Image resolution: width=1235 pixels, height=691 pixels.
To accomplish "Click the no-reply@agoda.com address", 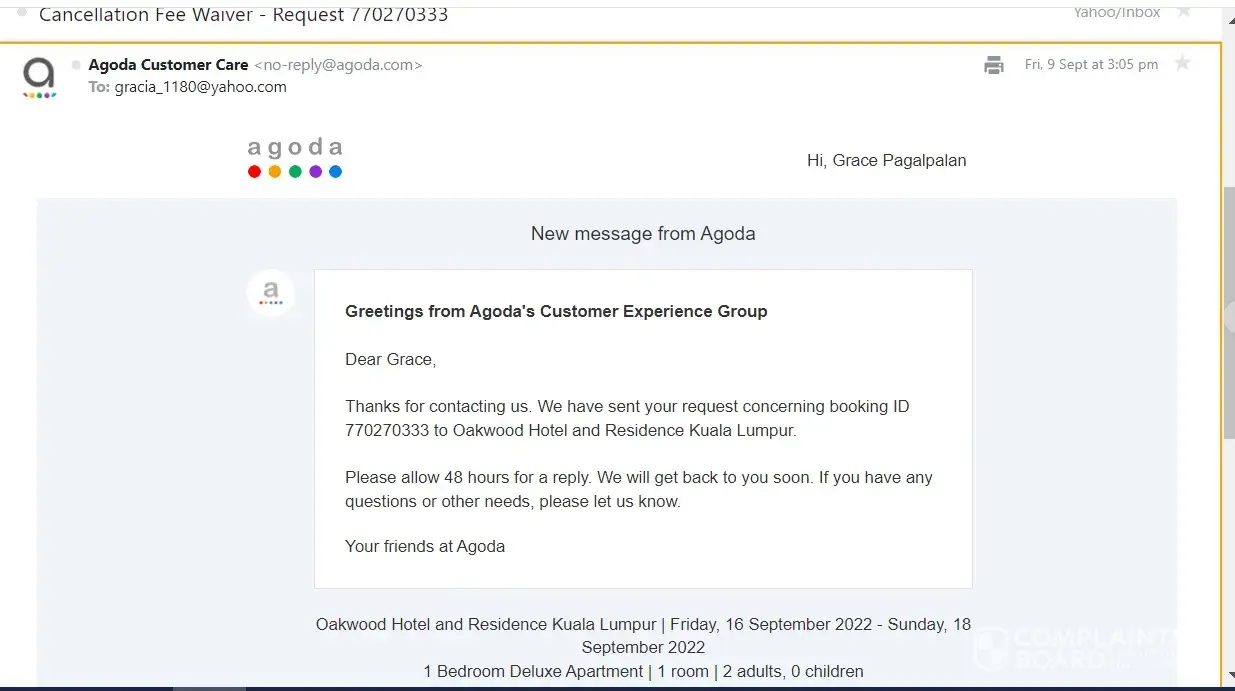I will tap(338, 65).
